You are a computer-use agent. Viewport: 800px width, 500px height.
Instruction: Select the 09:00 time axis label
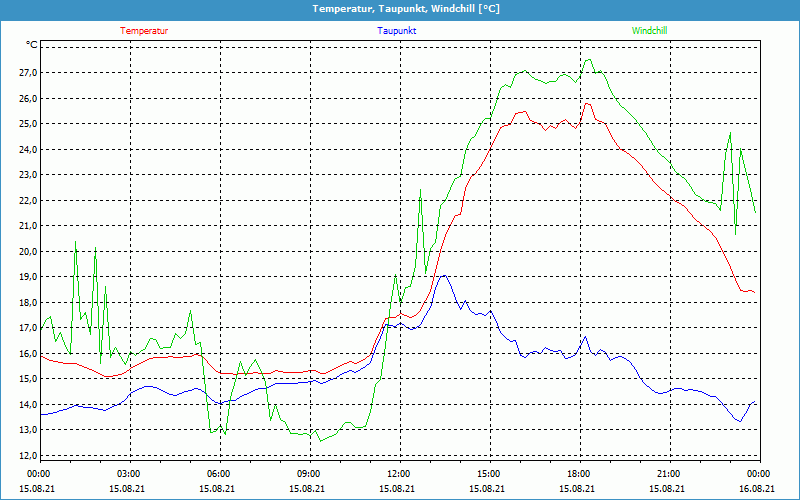[309, 474]
